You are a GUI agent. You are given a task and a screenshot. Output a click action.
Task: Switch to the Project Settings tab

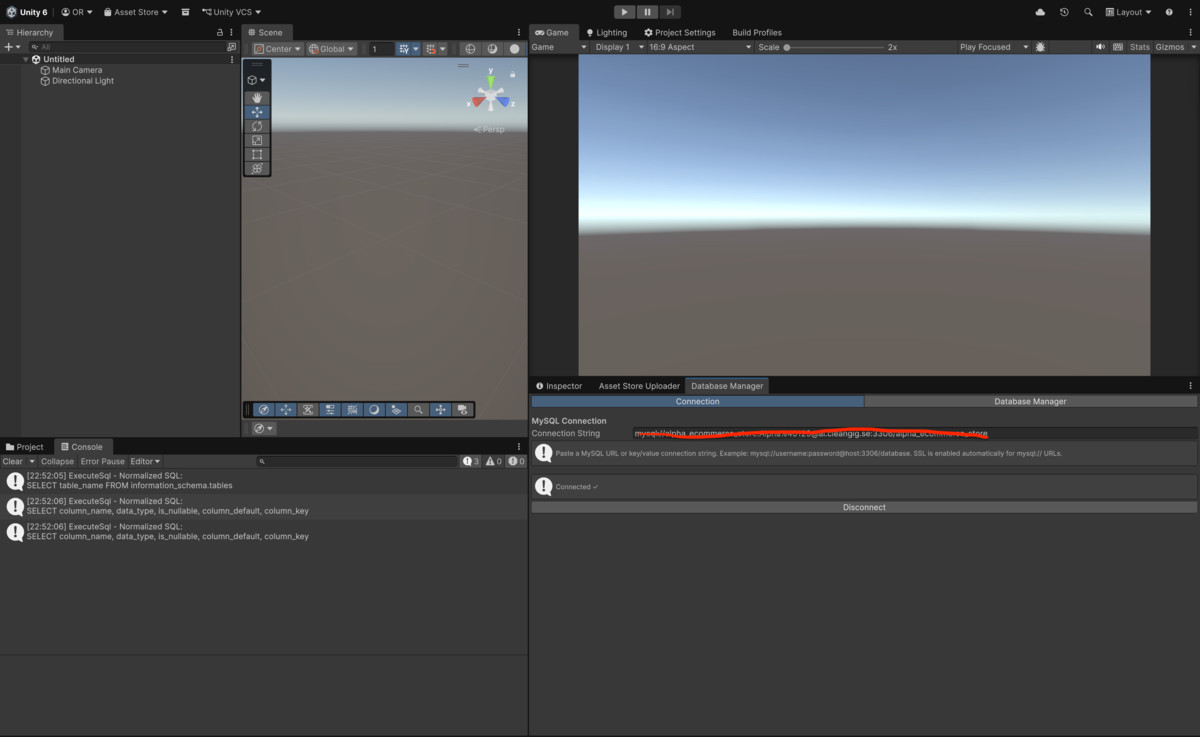point(679,32)
